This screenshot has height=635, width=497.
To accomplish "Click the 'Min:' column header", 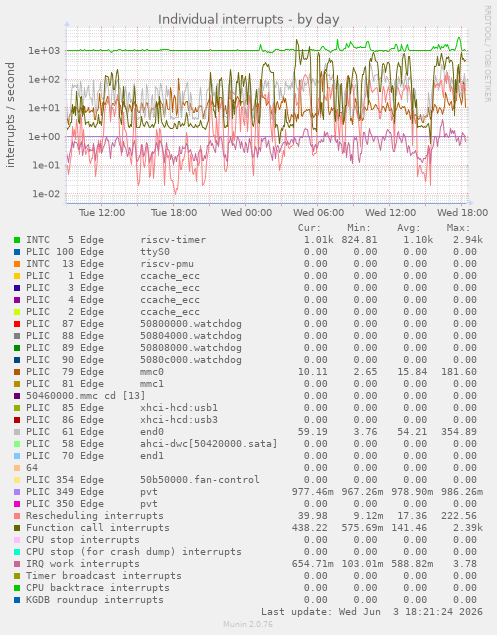I will [359, 228].
